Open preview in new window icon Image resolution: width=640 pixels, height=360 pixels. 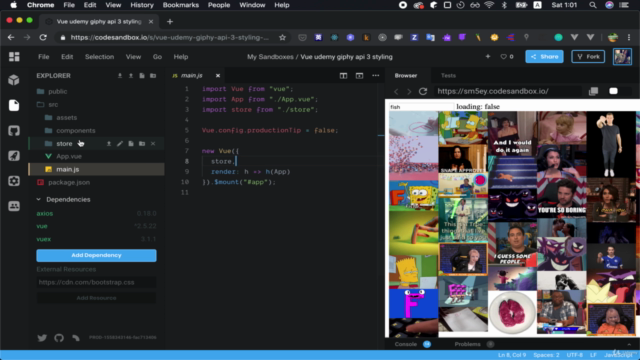point(593,91)
